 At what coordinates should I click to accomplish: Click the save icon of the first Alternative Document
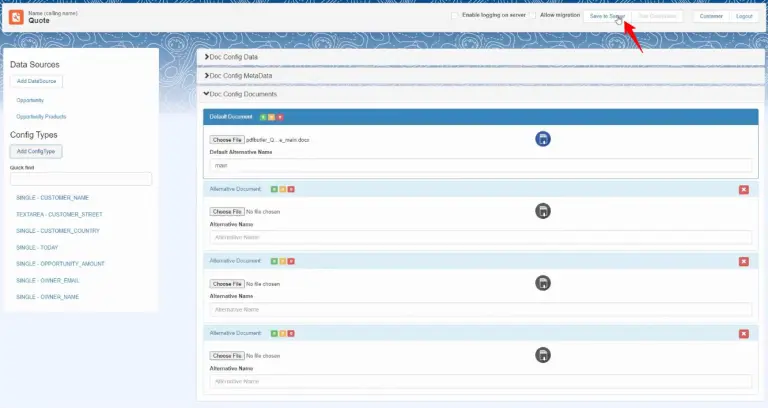(543, 211)
